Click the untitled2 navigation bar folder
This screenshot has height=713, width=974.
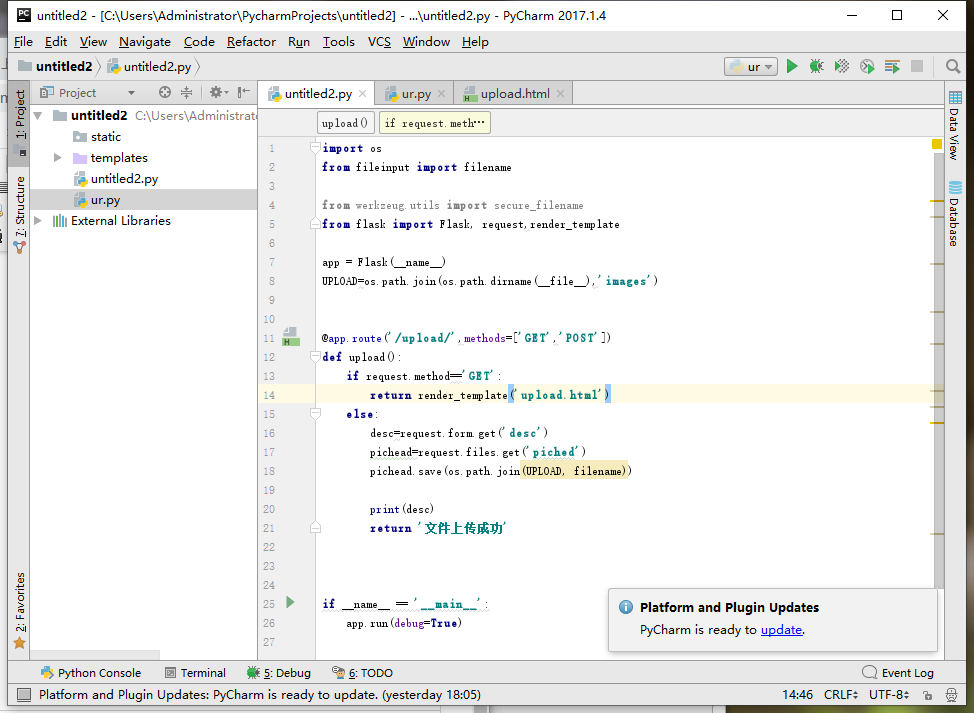[x=55, y=66]
